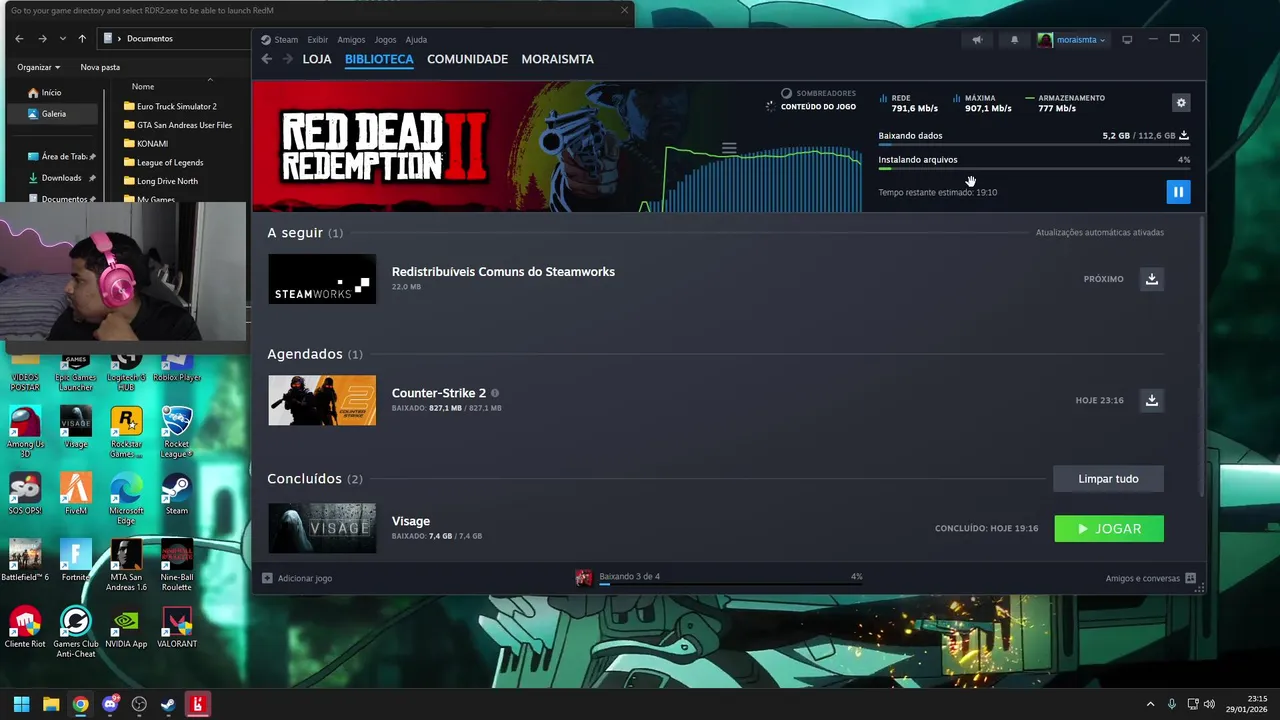
Task: Select the BIBLIOTECA tab
Action: tap(379, 59)
